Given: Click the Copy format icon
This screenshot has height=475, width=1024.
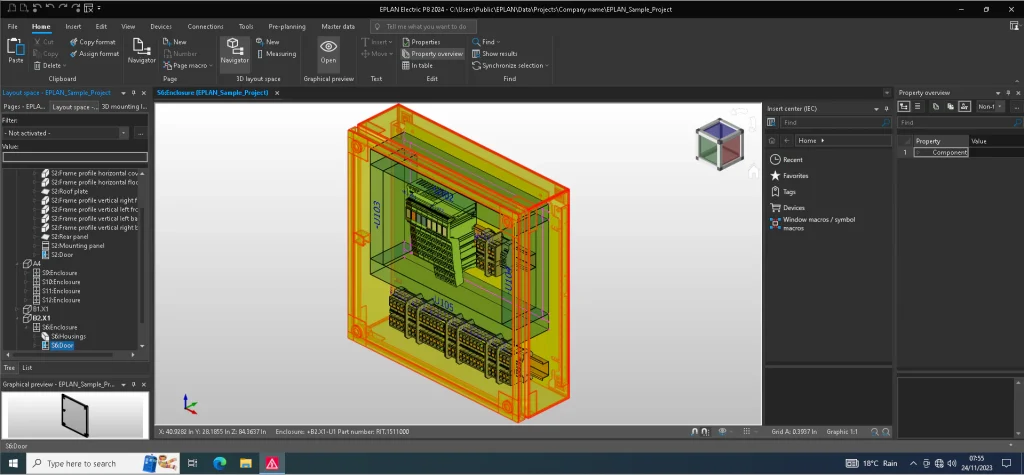Looking at the screenshot, I should [91, 42].
